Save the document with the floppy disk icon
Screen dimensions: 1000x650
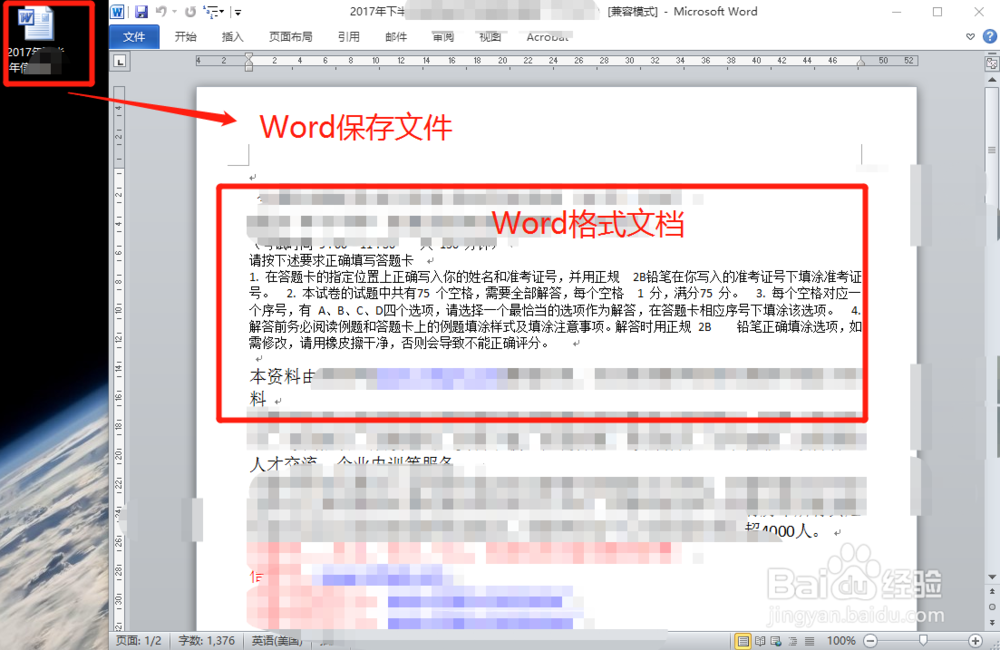(142, 11)
